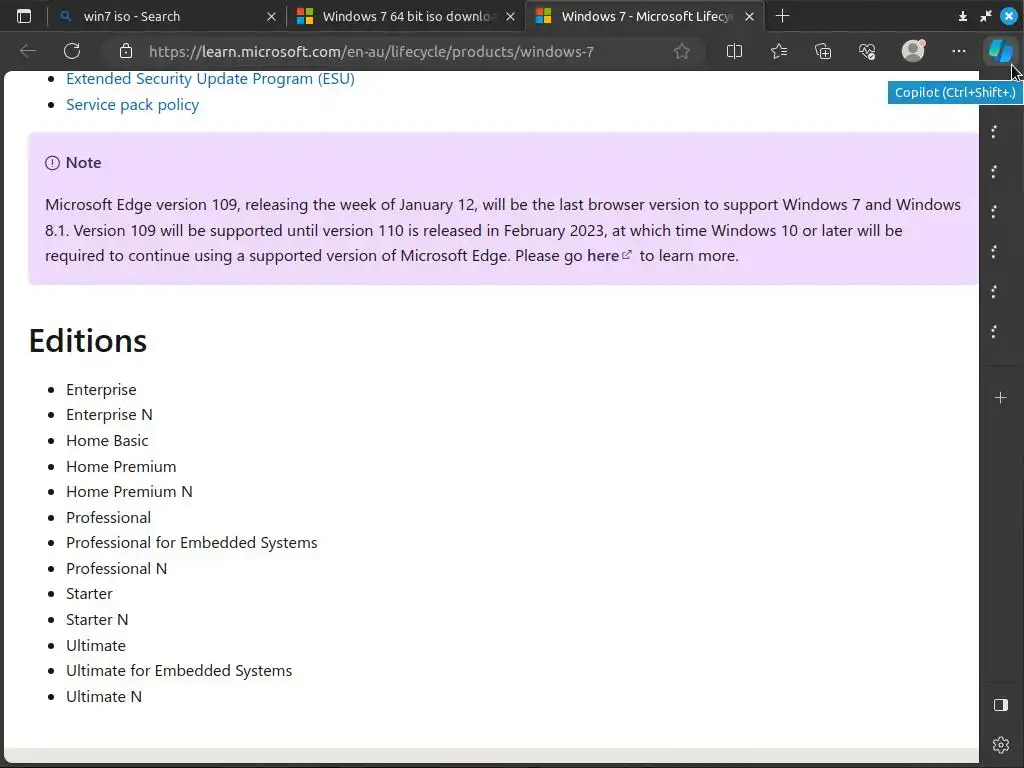1024x768 pixels.
Task: Select the Windows 7 Microsoft Lifecycle tab
Action: coord(643,16)
